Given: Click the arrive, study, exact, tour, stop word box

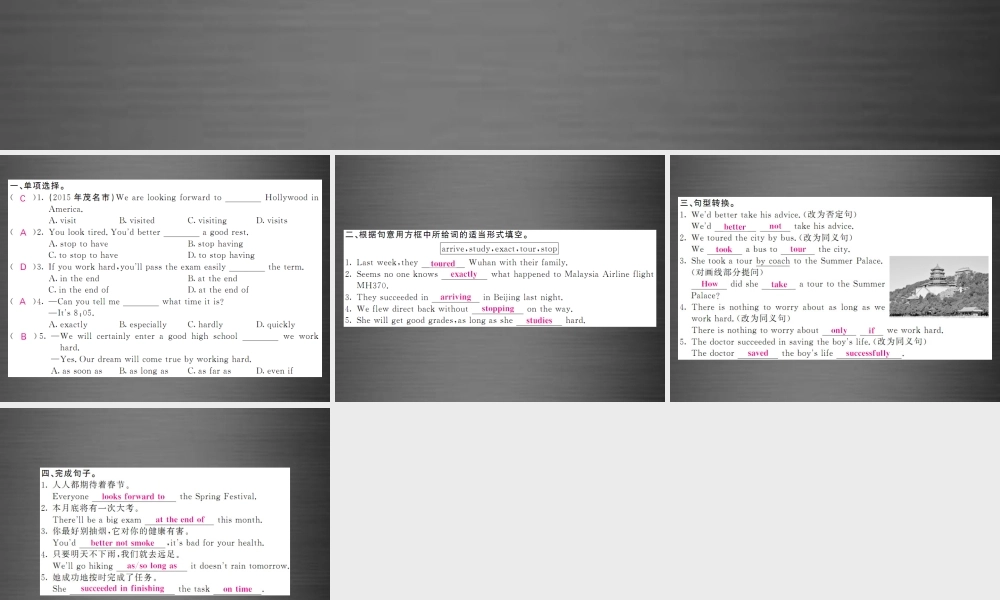Looking at the screenshot, I should coord(499,248).
